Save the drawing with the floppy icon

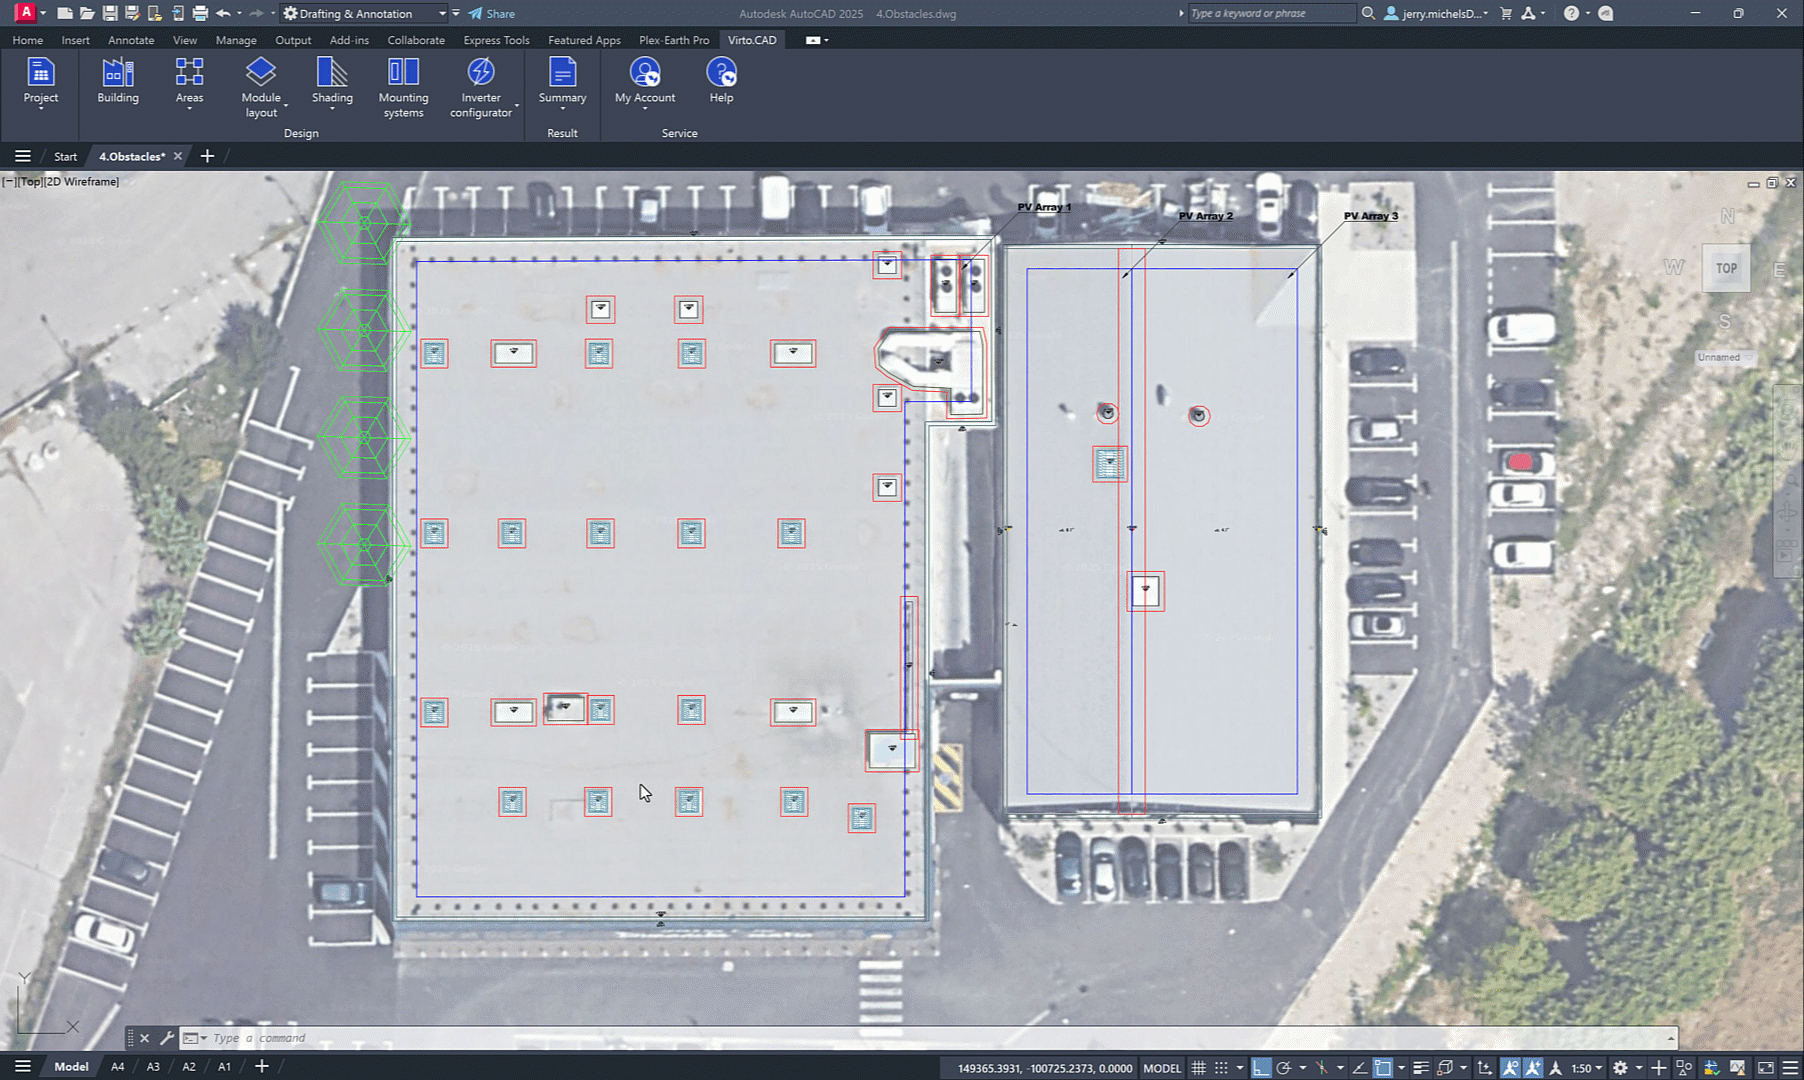(x=110, y=13)
